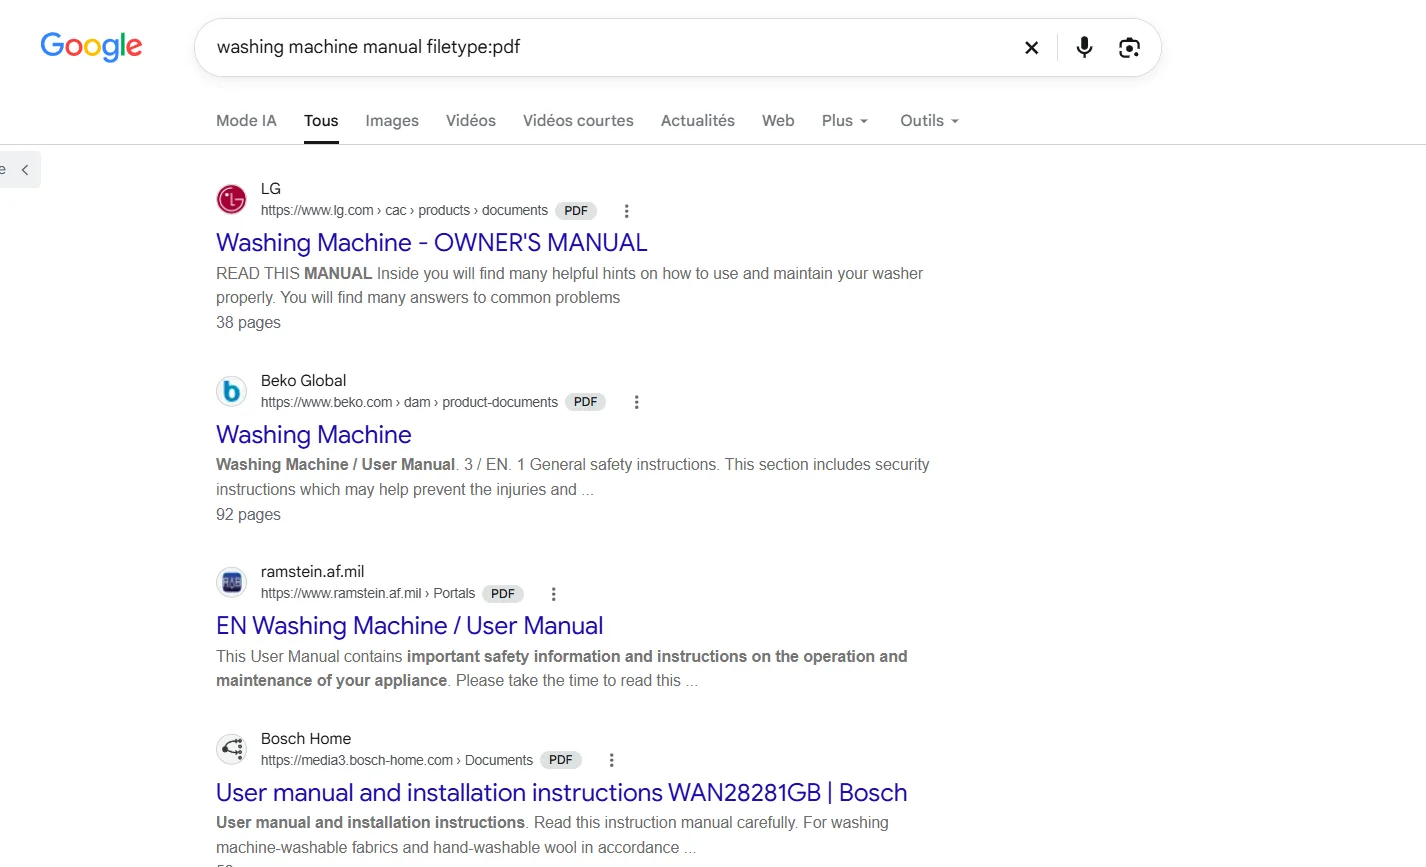1426x867 pixels.
Task: Open the Vidéos courtes tab
Action: [x=578, y=121]
